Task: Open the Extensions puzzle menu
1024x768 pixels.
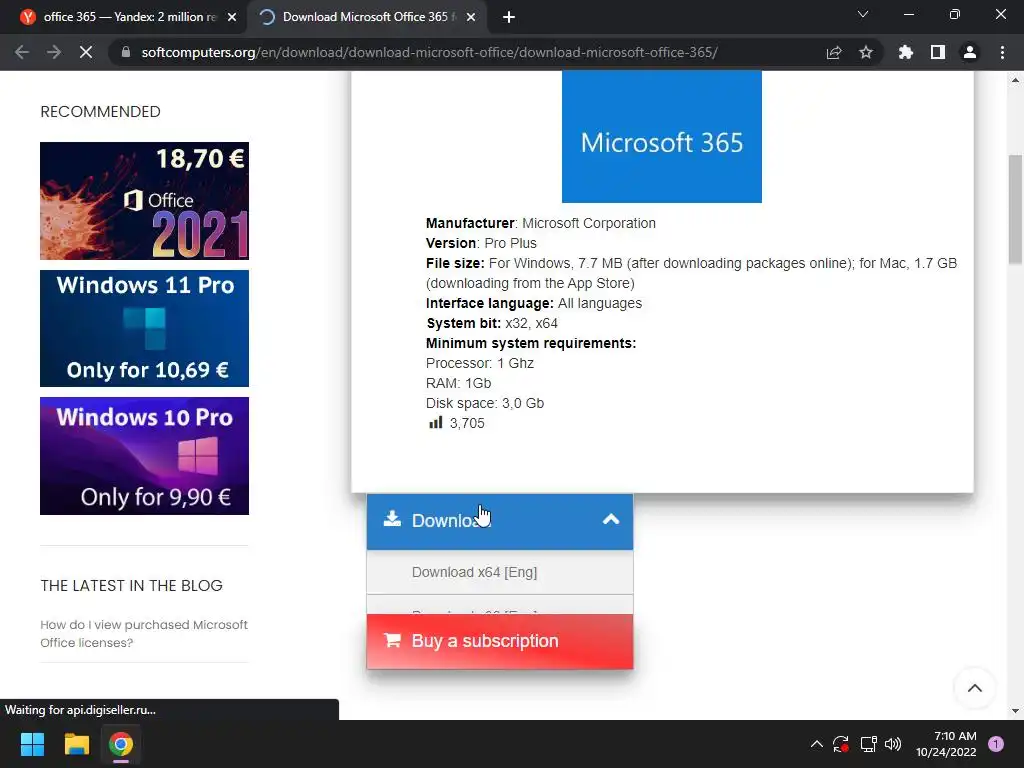Action: [905, 52]
